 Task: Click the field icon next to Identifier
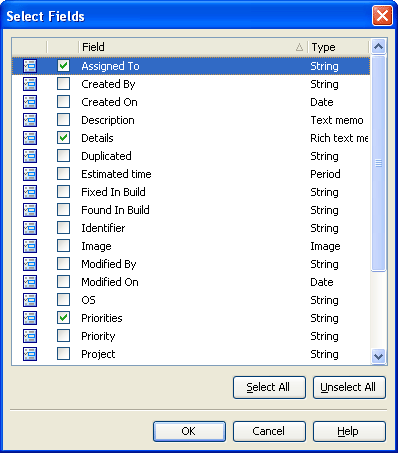tap(30, 228)
